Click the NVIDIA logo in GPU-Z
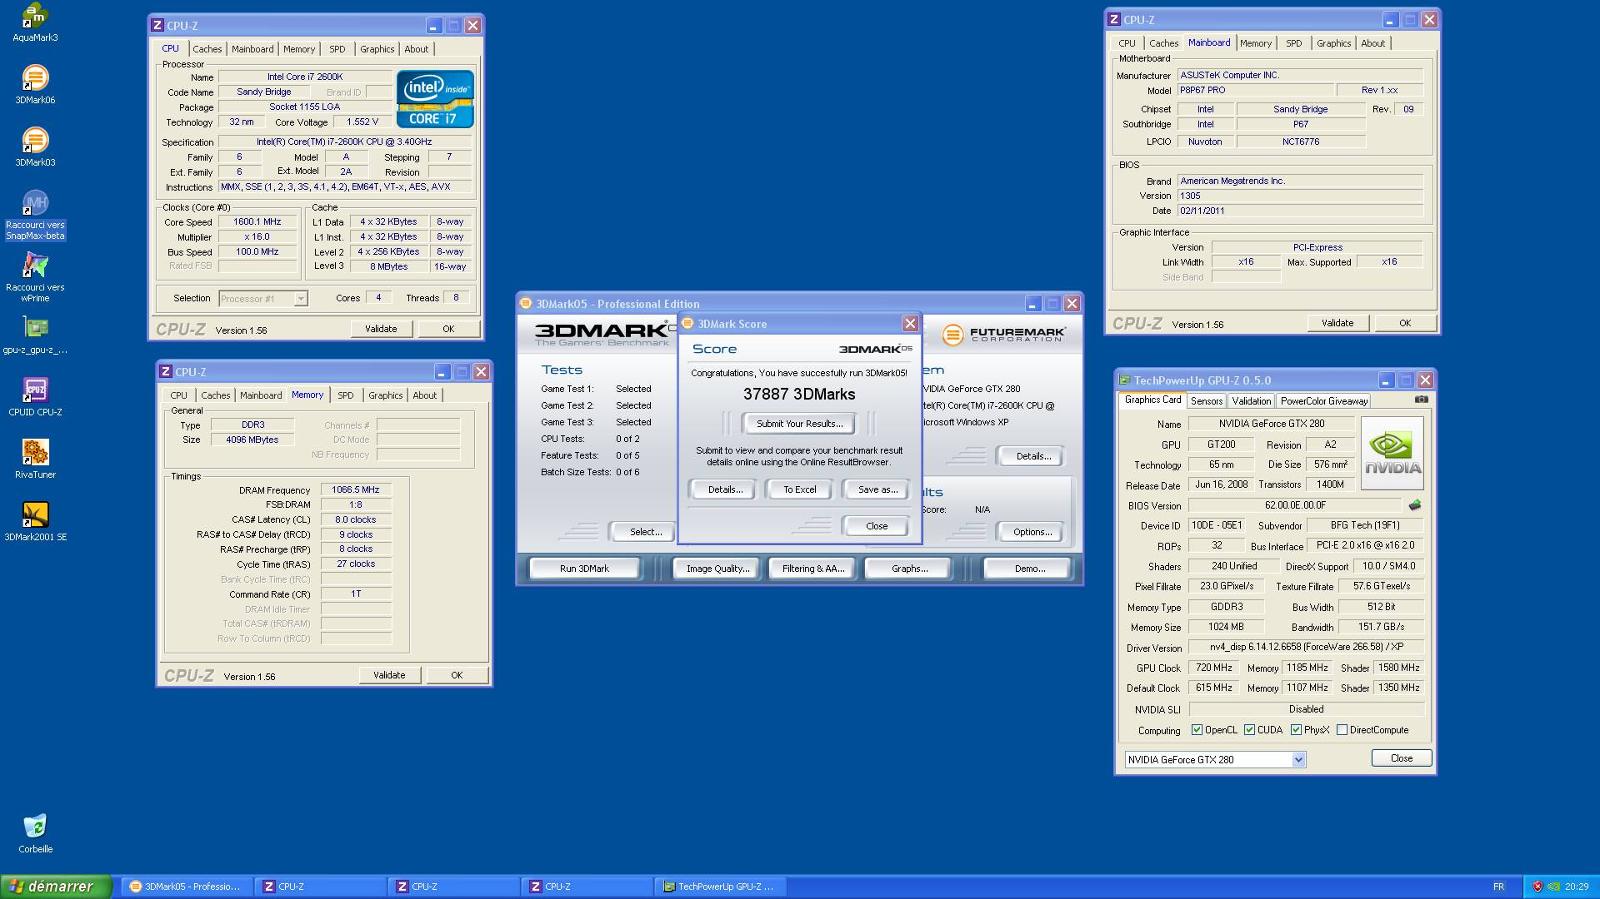The width and height of the screenshot is (1600, 899). (x=1393, y=454)
